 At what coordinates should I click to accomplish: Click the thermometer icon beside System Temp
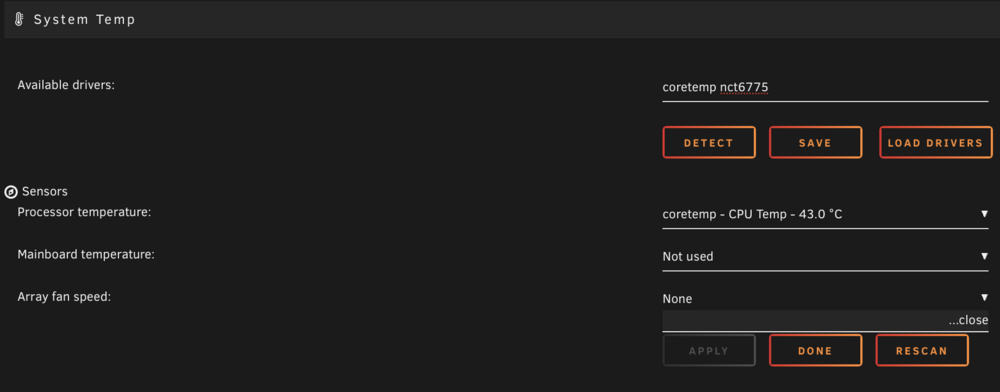19,20
